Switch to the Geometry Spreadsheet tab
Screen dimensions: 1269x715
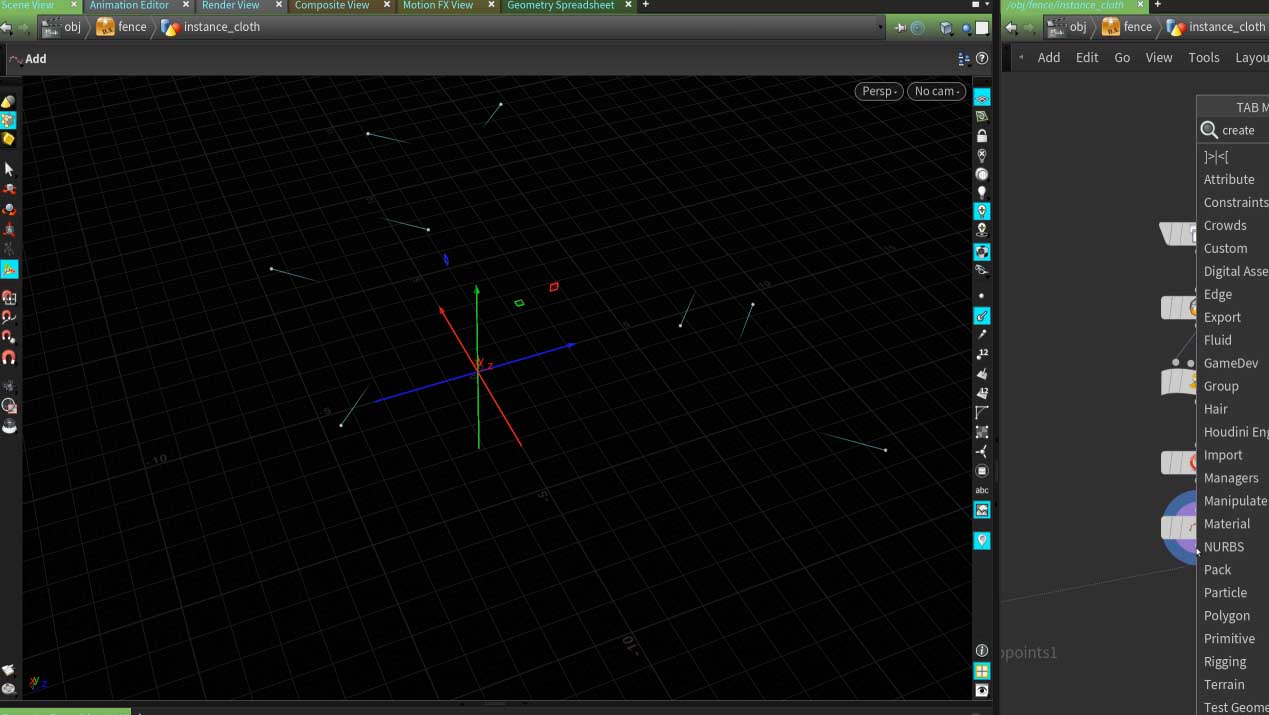pos(560,5)
